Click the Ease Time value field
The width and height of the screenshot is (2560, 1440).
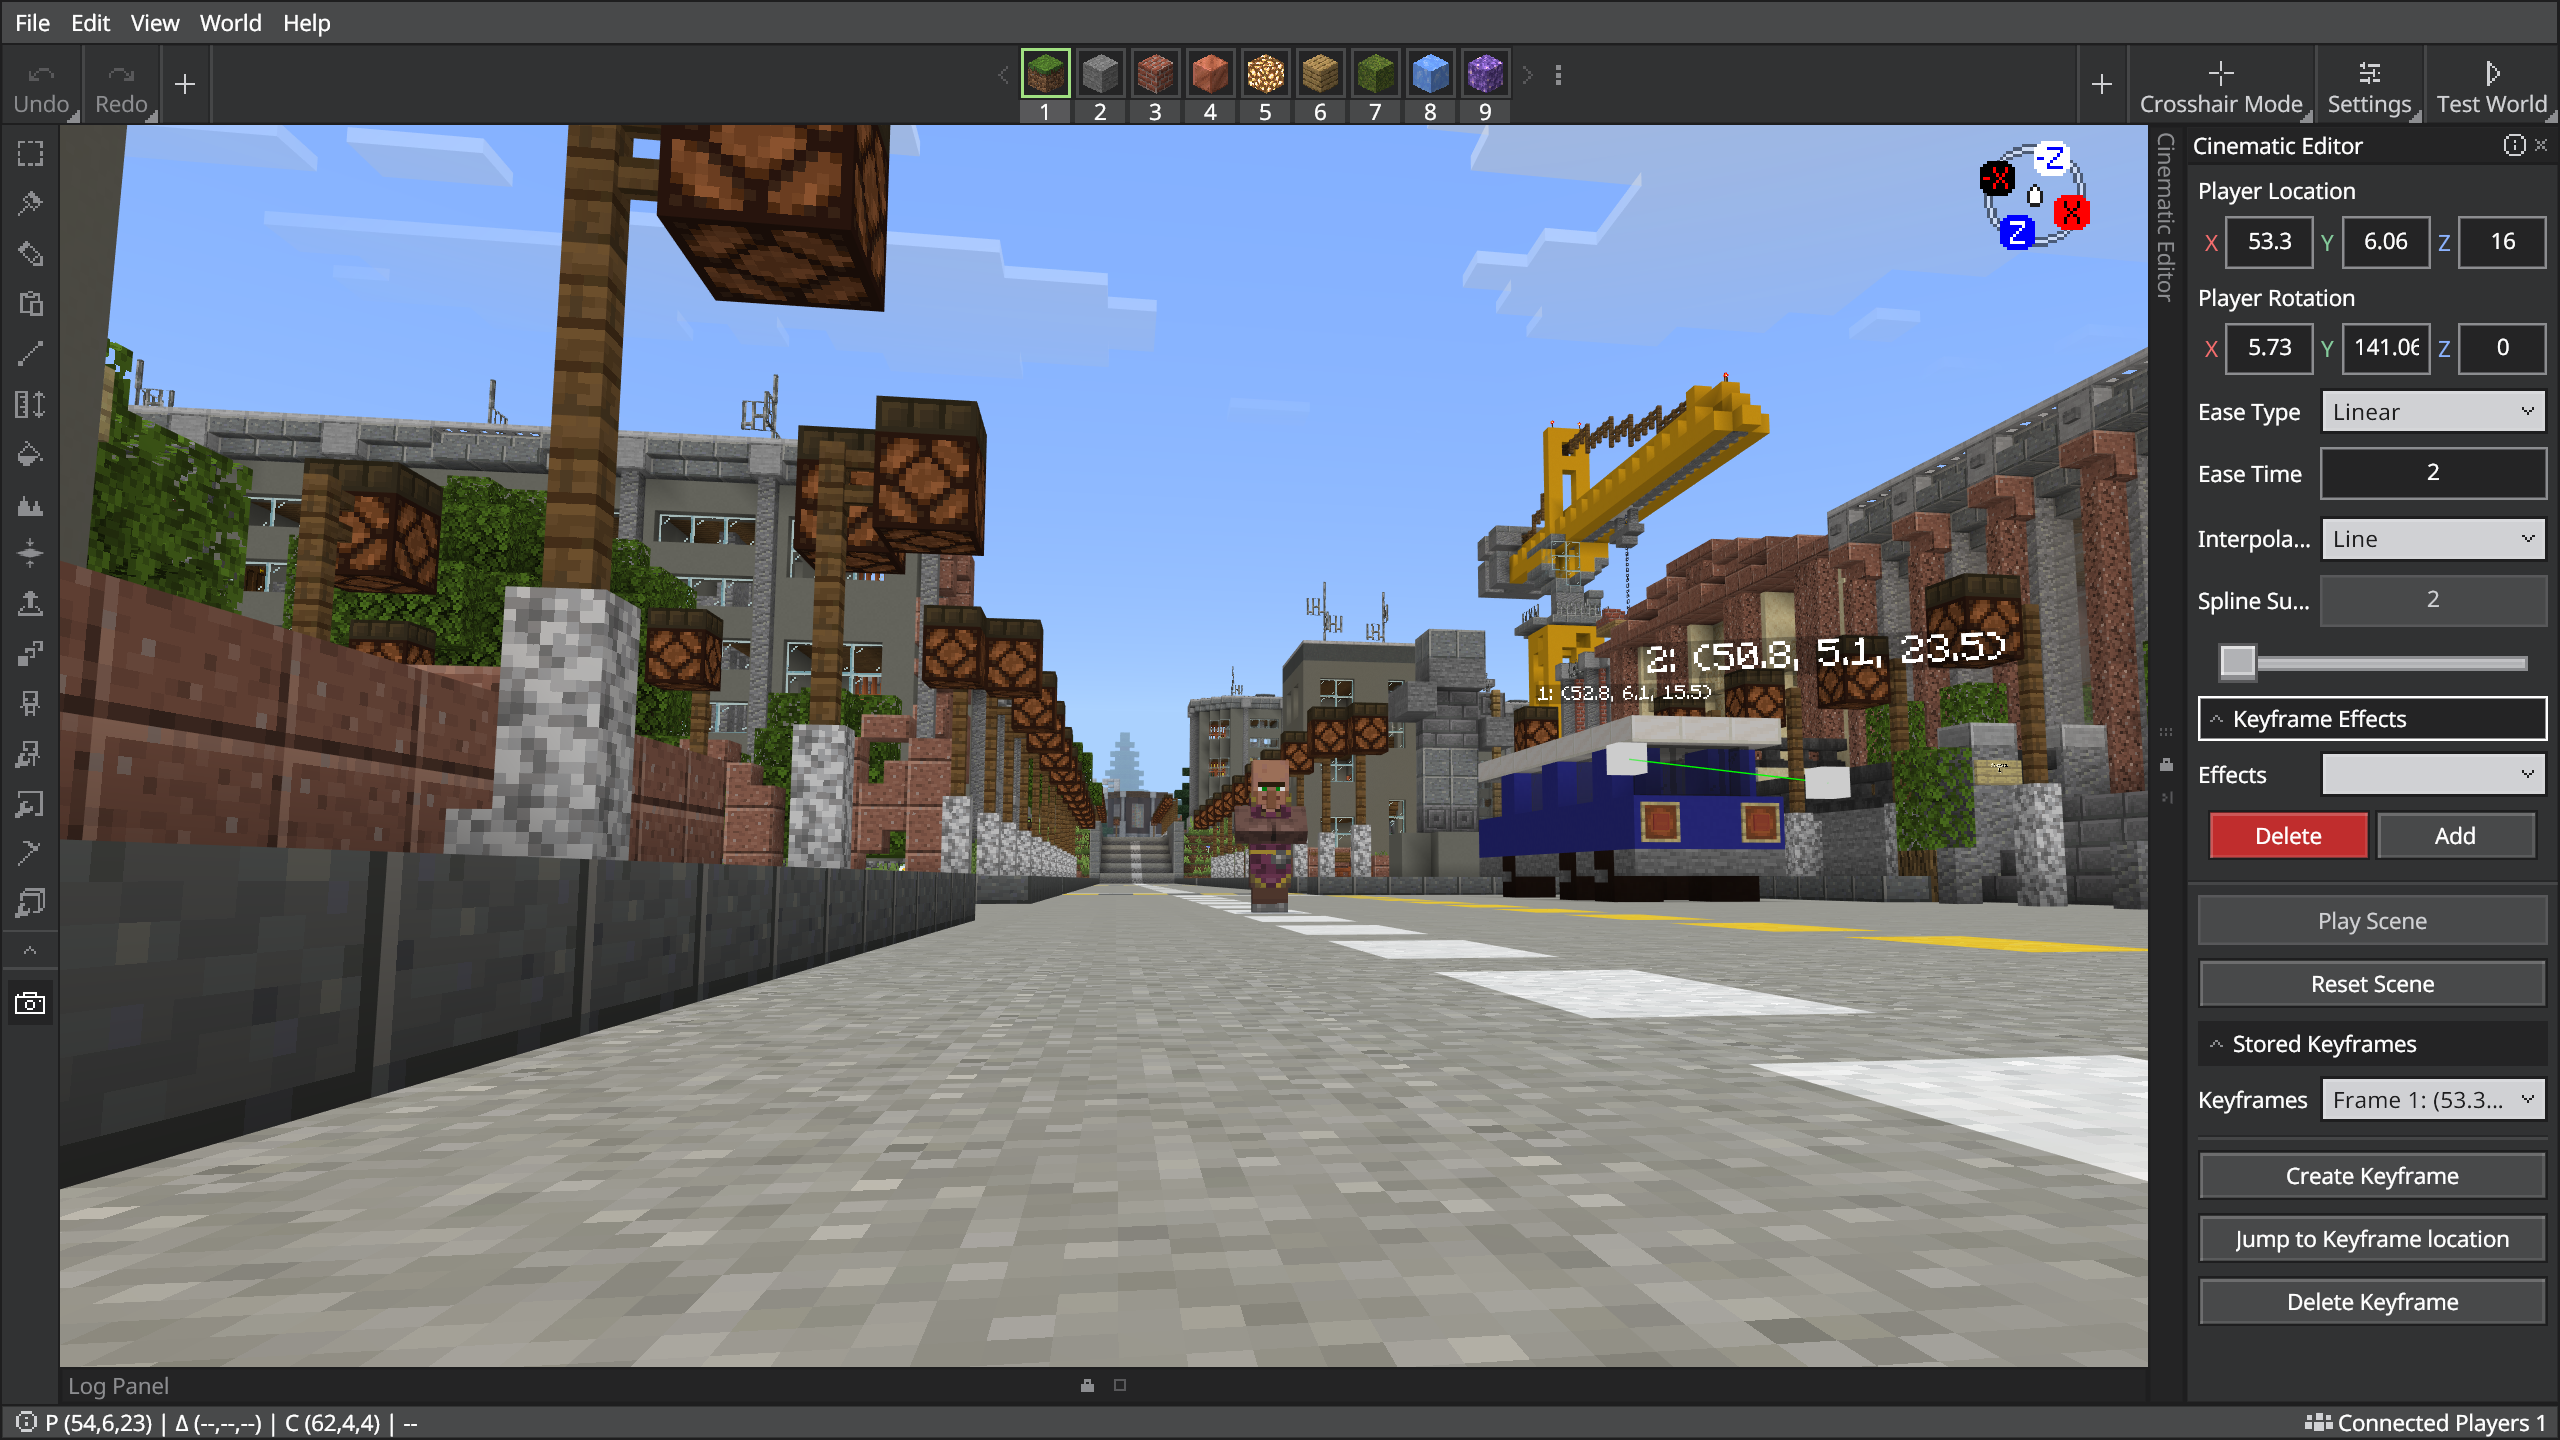point(2432,473)
